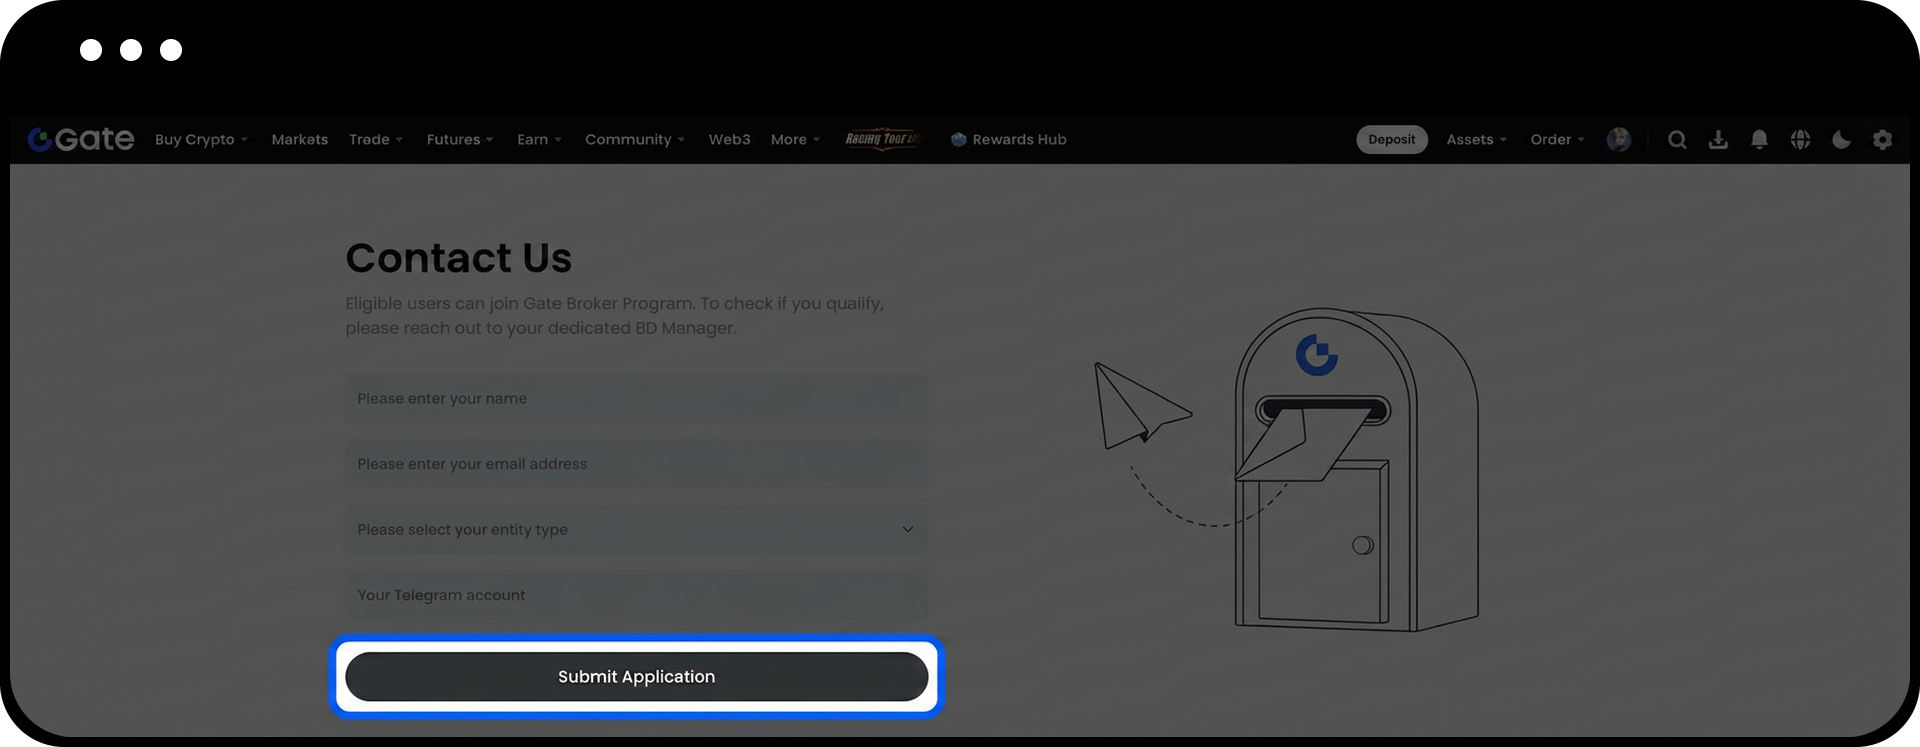
Task: Go to the Web3 menu item
Action: click(x=729, y=140)
